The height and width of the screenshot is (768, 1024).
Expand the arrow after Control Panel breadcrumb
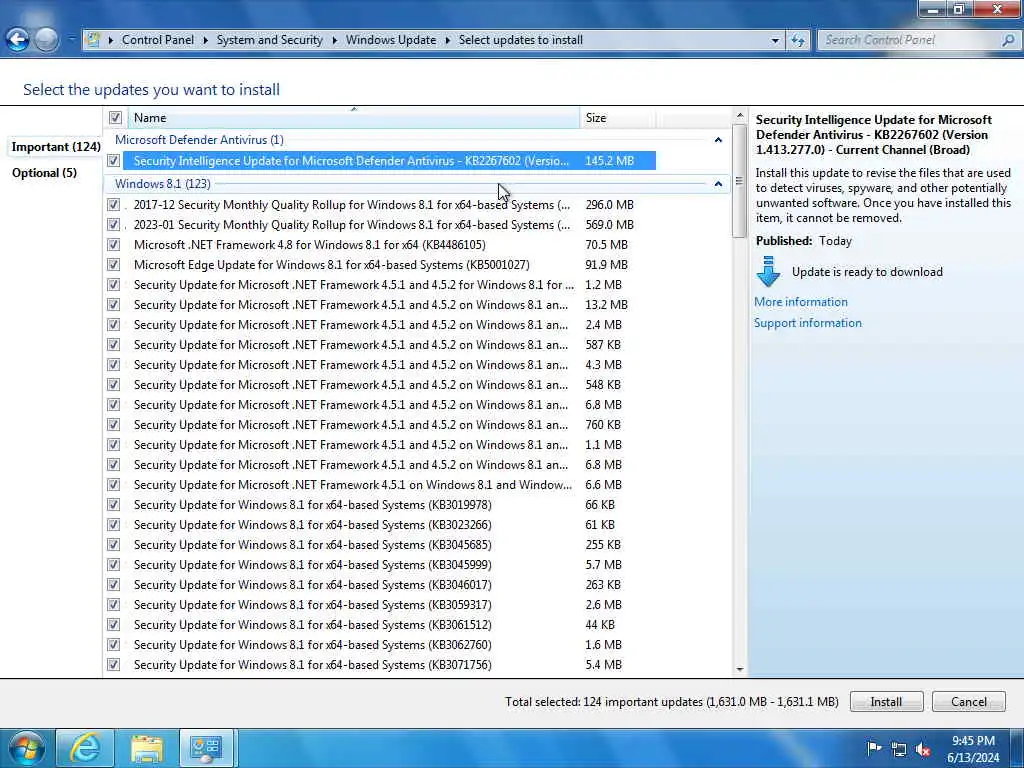pyautogui.click(x=205, y=40)
